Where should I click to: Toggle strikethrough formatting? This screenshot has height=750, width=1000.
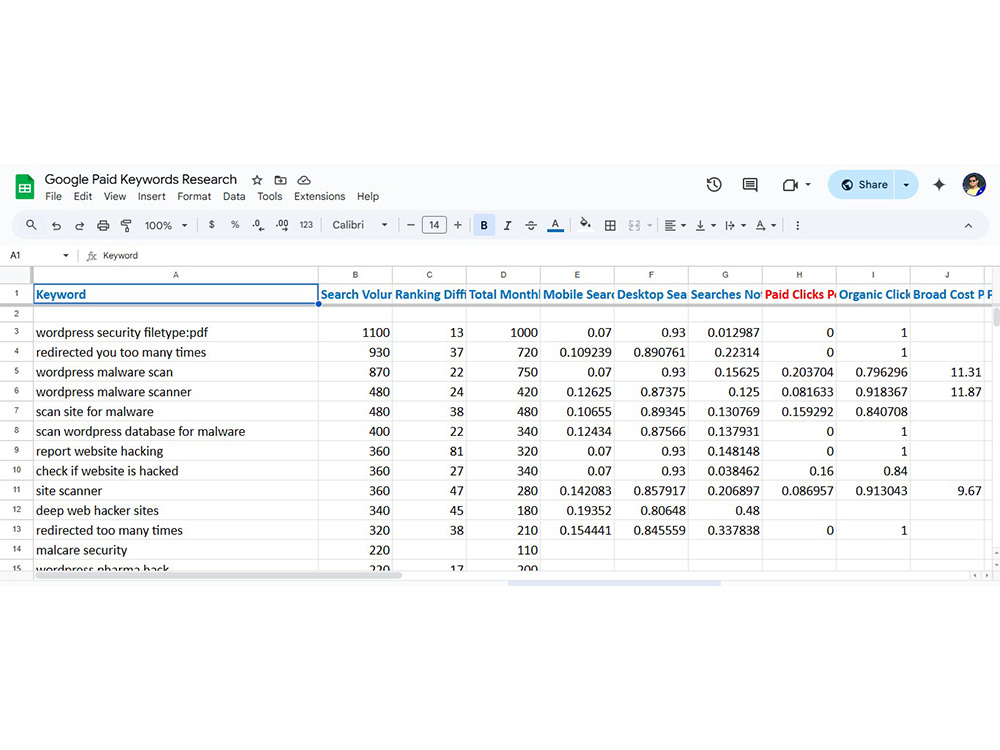coord(531,225)
